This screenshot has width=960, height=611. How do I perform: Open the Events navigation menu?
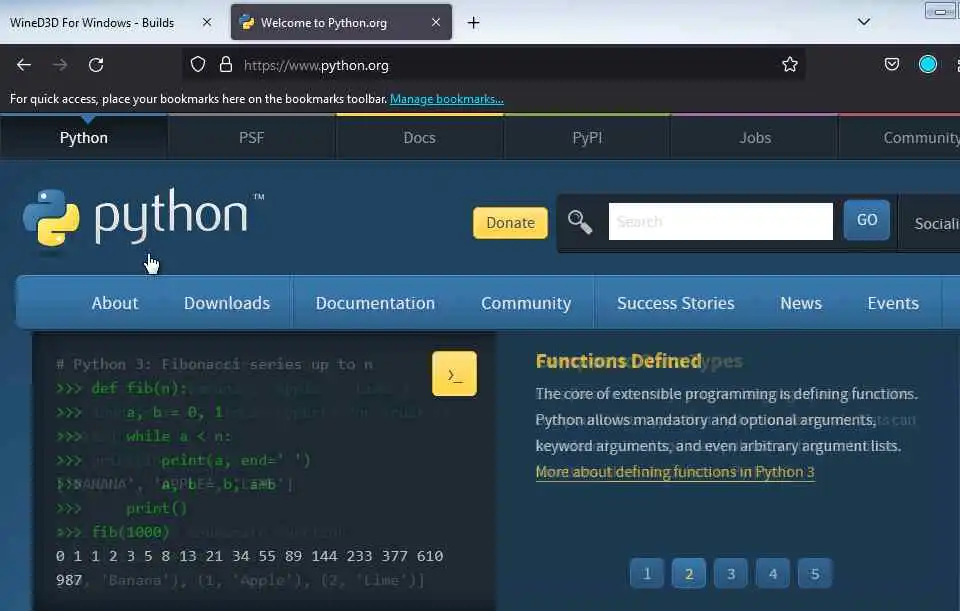click(893, 303)
